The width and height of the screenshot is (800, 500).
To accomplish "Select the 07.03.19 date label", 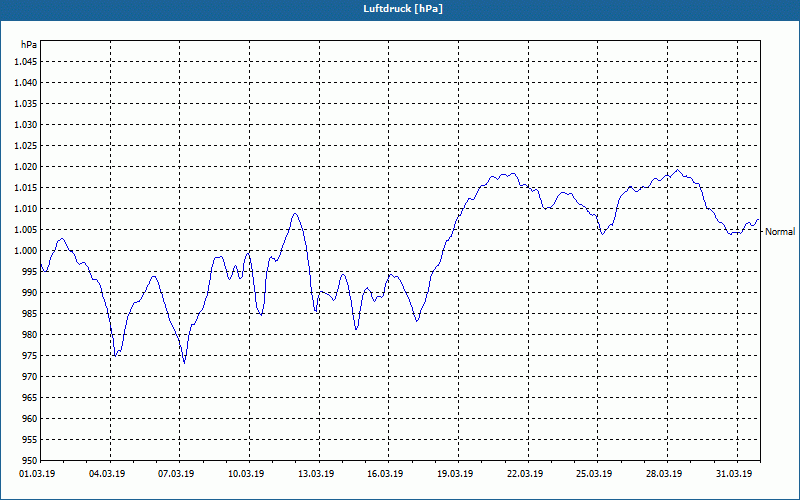I will click(x=176, y=474).
